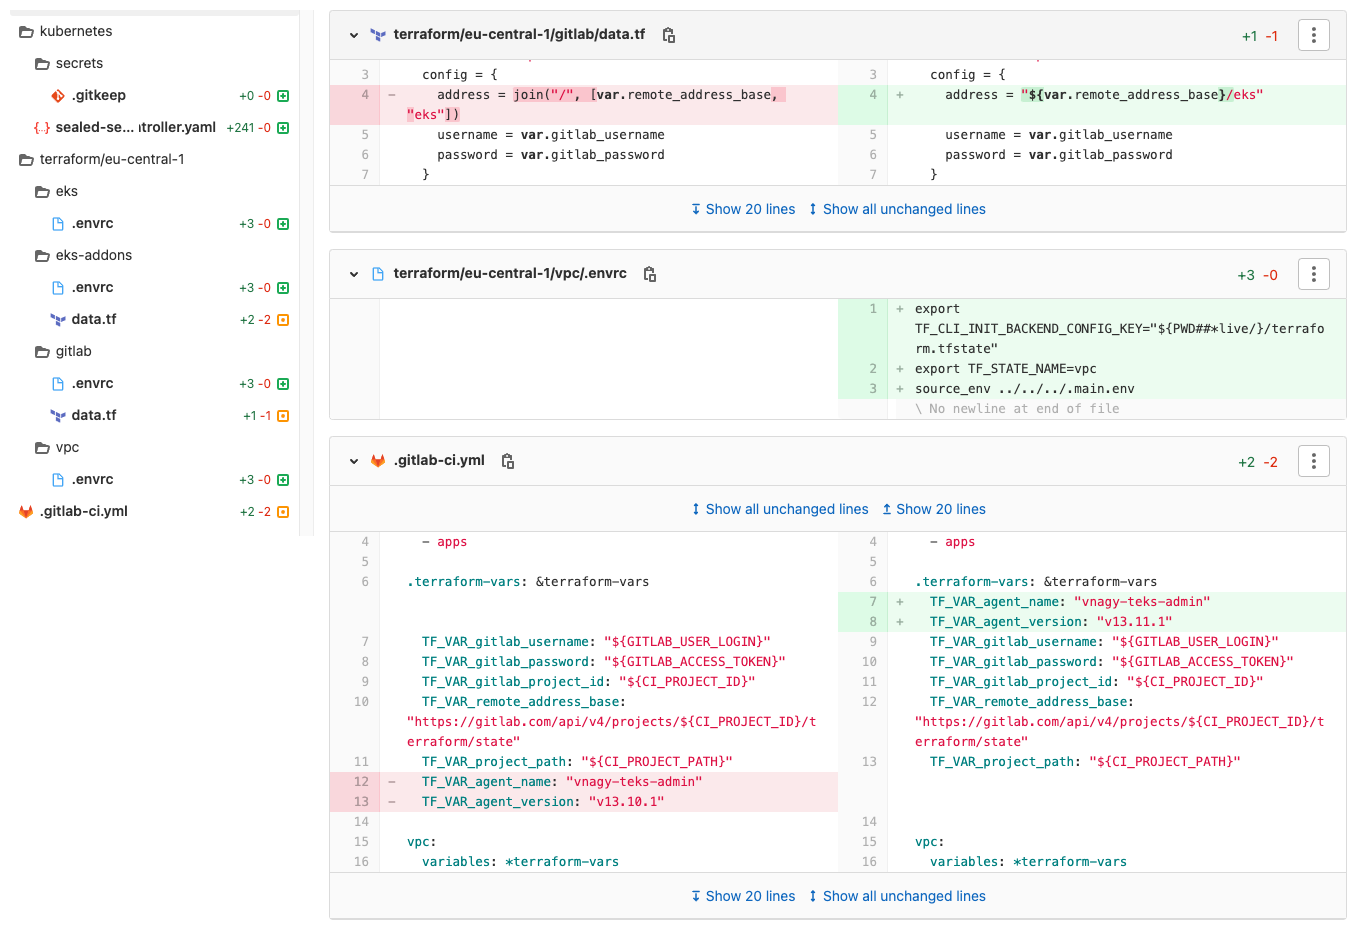Image resolution: width=1355 pixels, height=927 pixels.
Task: Click Show 20 lines below the .gitlab-ci.yml diff
Action: point(743,895)
